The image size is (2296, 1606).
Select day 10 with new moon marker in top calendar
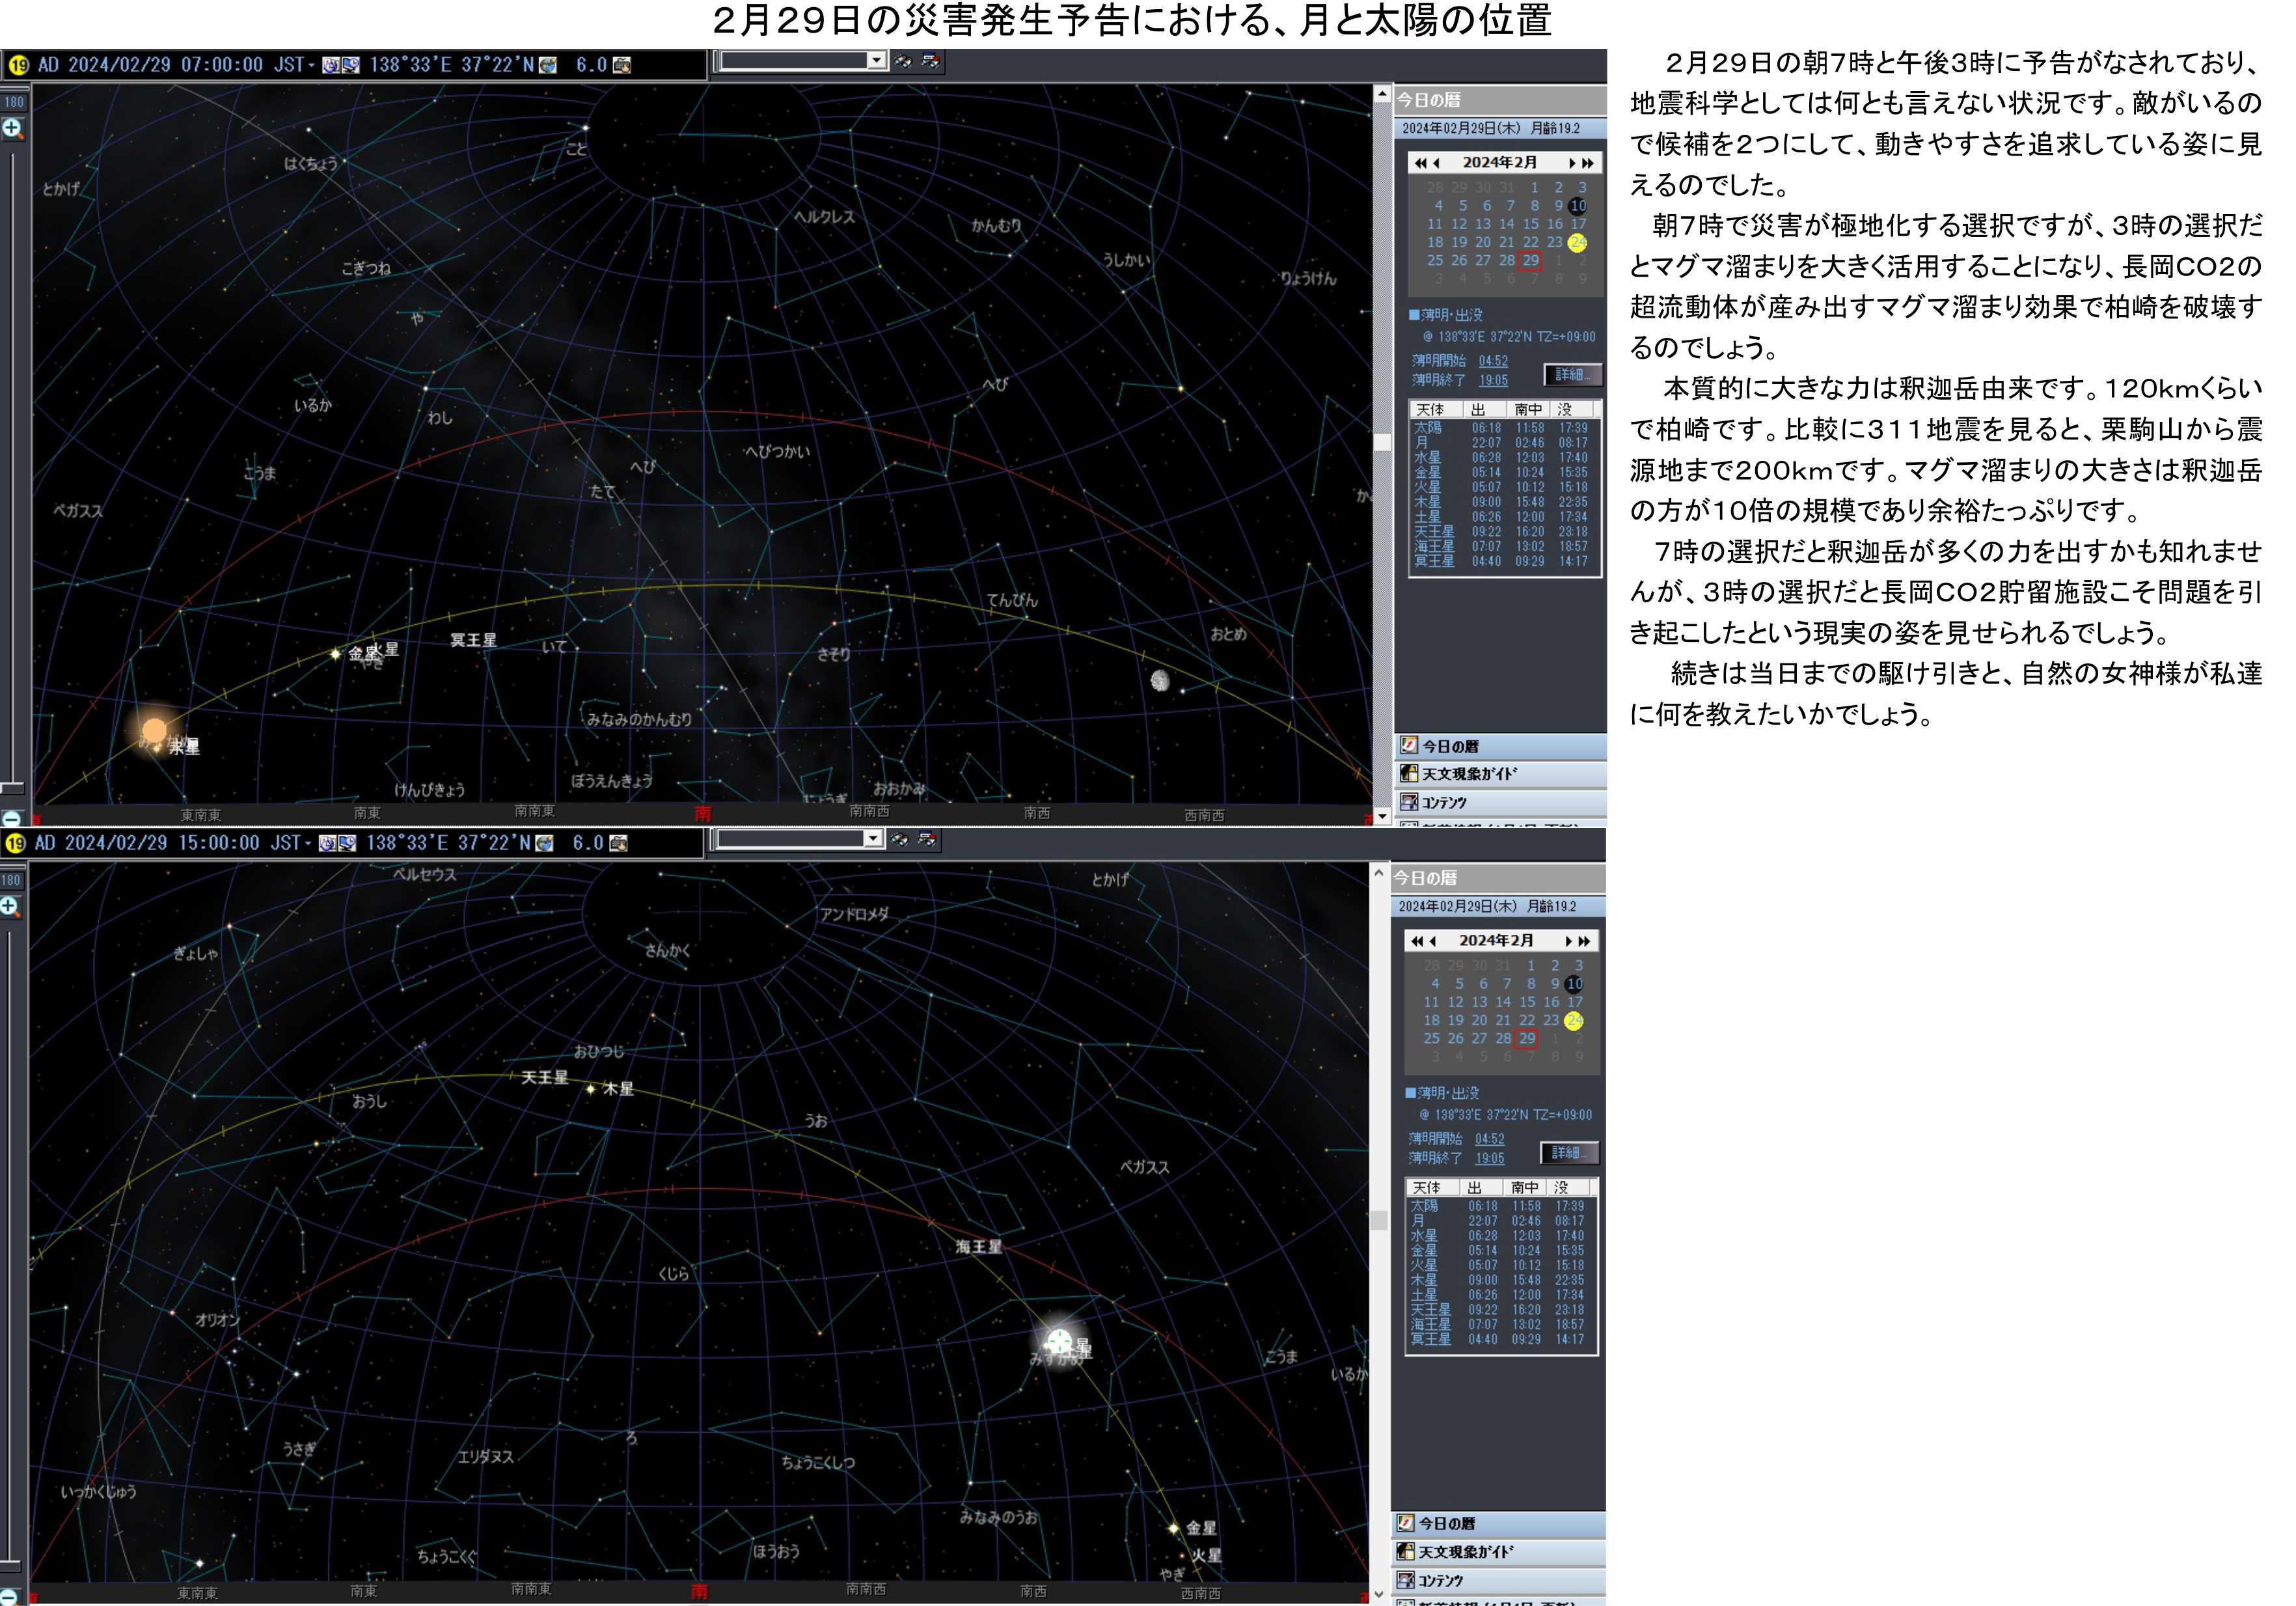click(1577, 206)
